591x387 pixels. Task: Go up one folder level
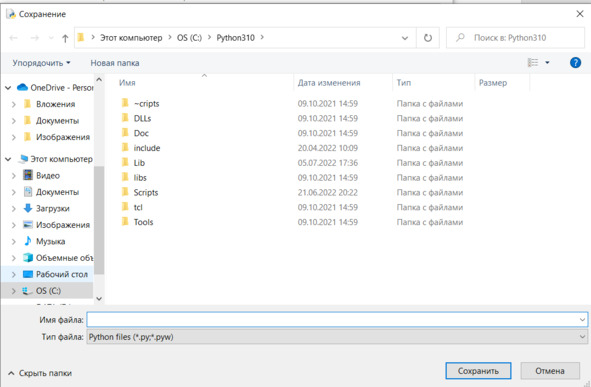pyautogui.click(x=65, y=38)
